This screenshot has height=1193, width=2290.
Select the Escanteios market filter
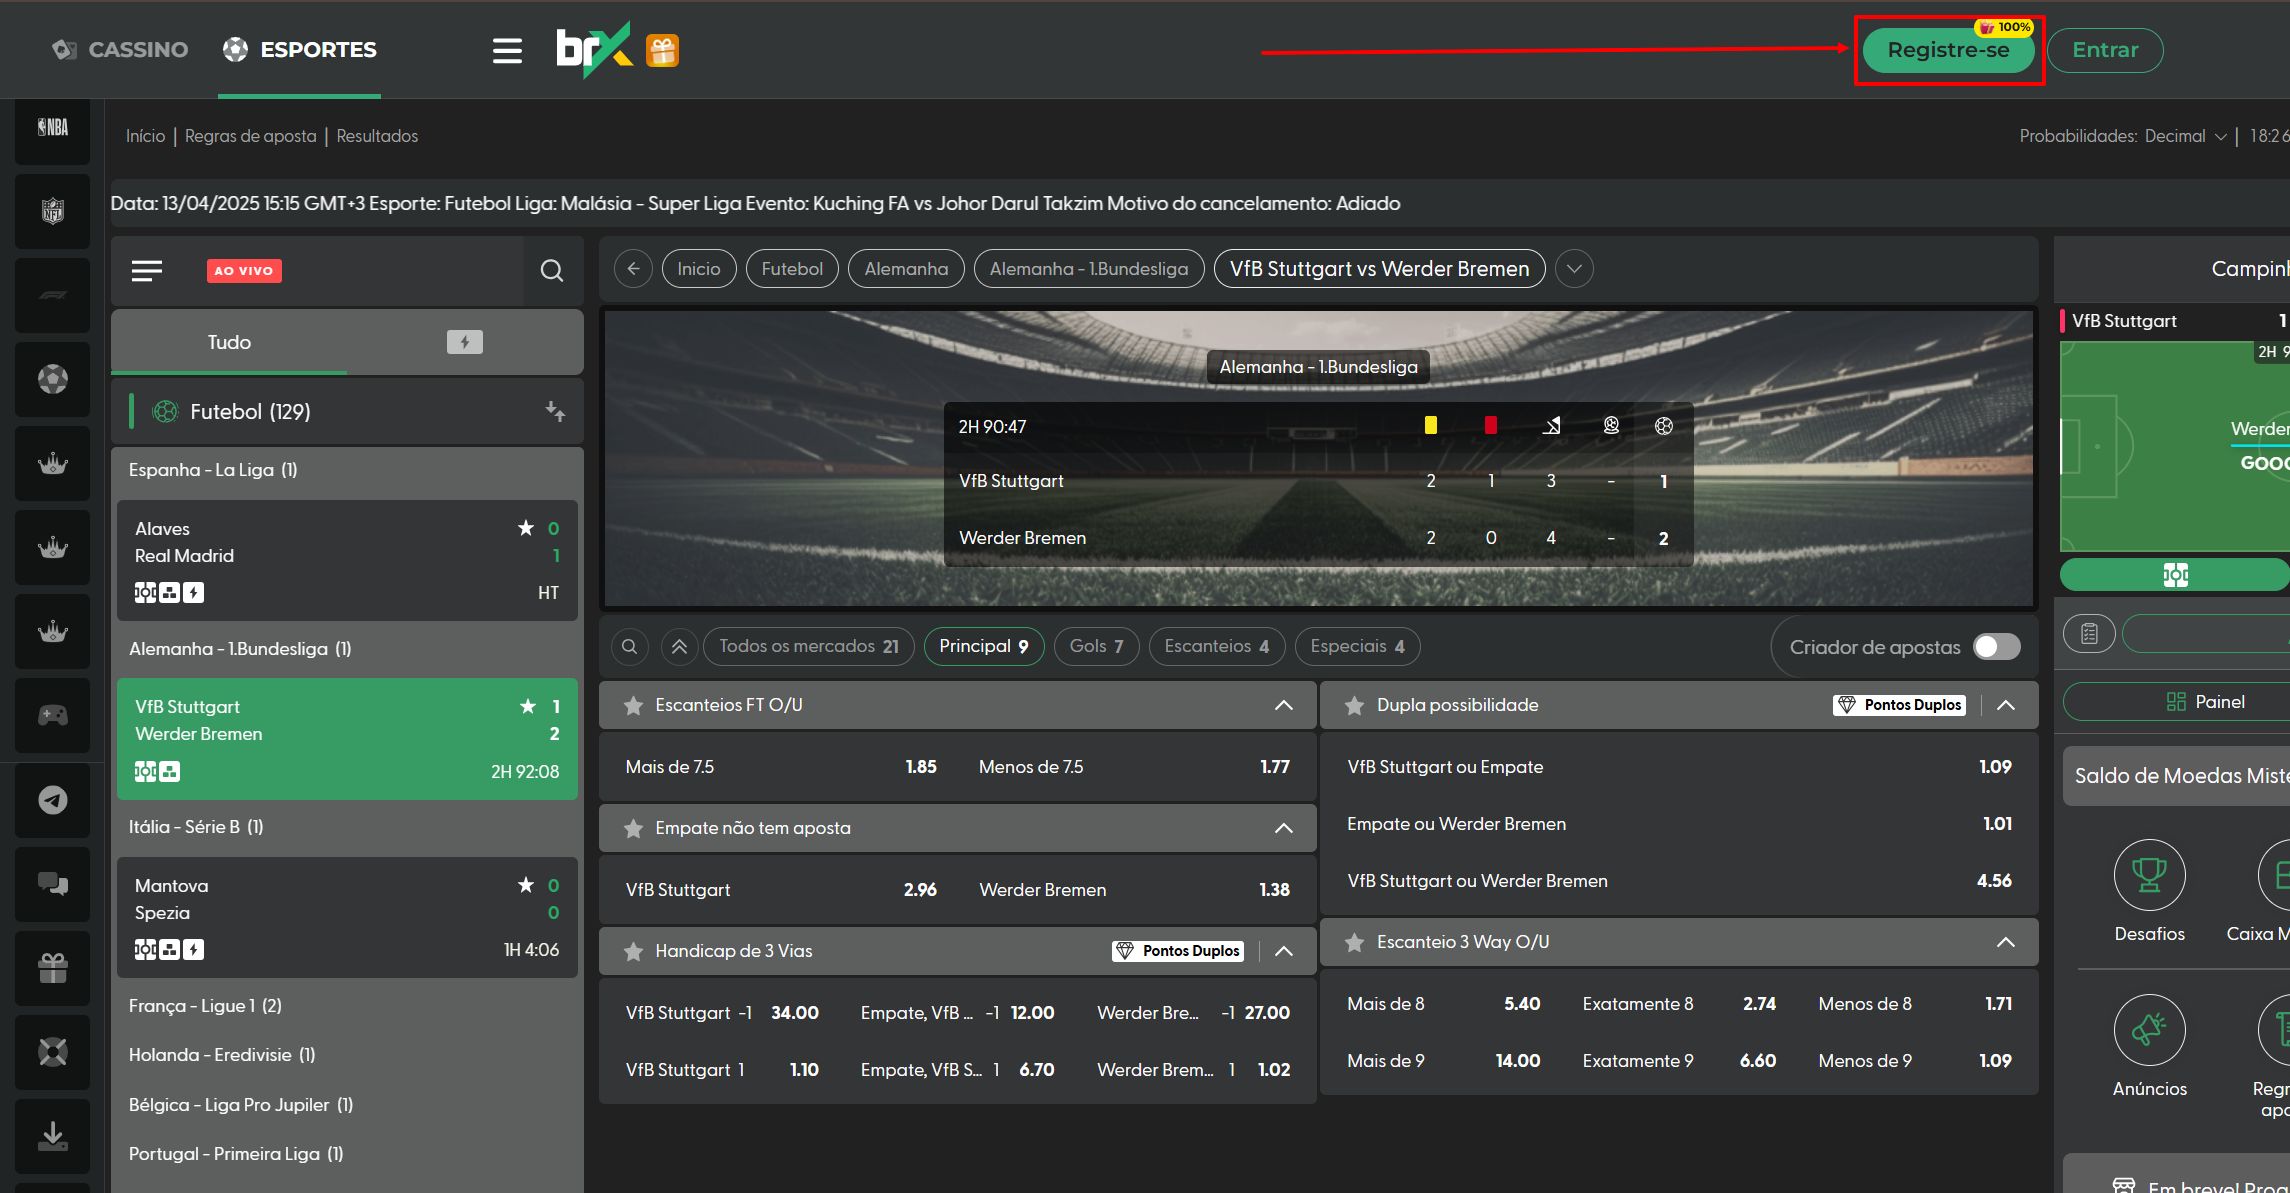(1217, 647)
